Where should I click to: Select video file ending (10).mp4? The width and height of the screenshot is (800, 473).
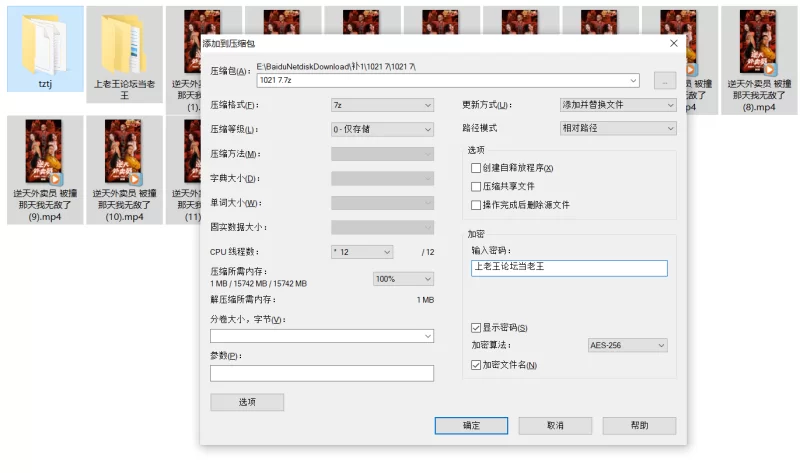click(124, 170)
